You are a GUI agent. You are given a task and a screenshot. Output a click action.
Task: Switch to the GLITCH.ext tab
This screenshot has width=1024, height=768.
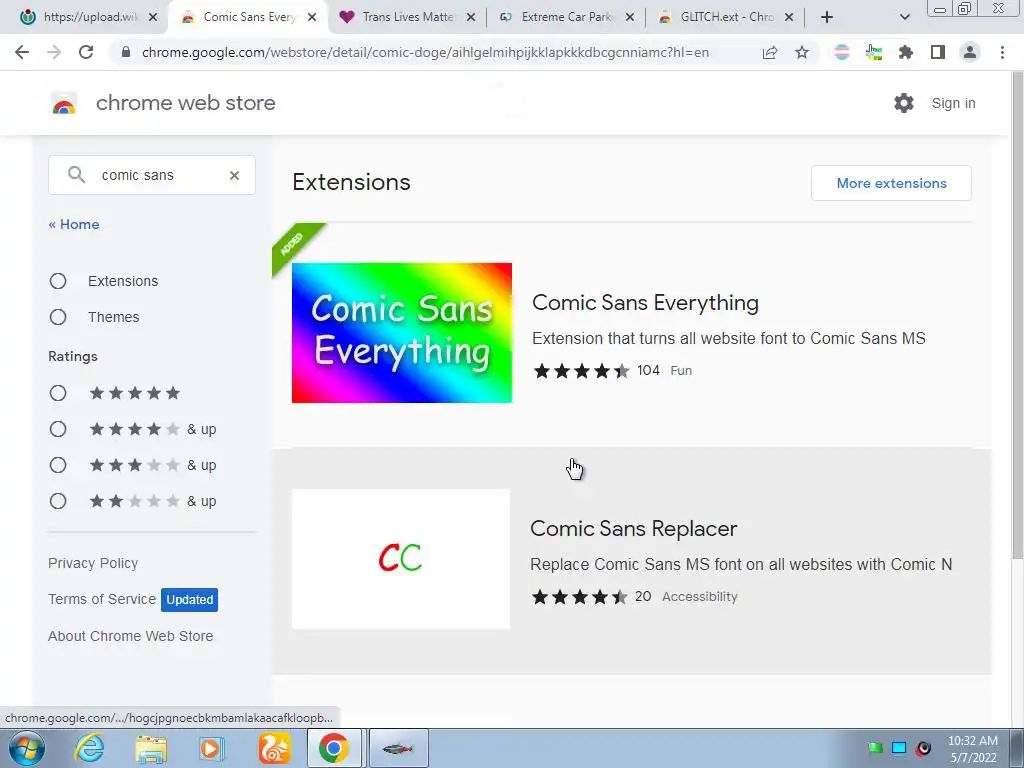coord(725,17)
